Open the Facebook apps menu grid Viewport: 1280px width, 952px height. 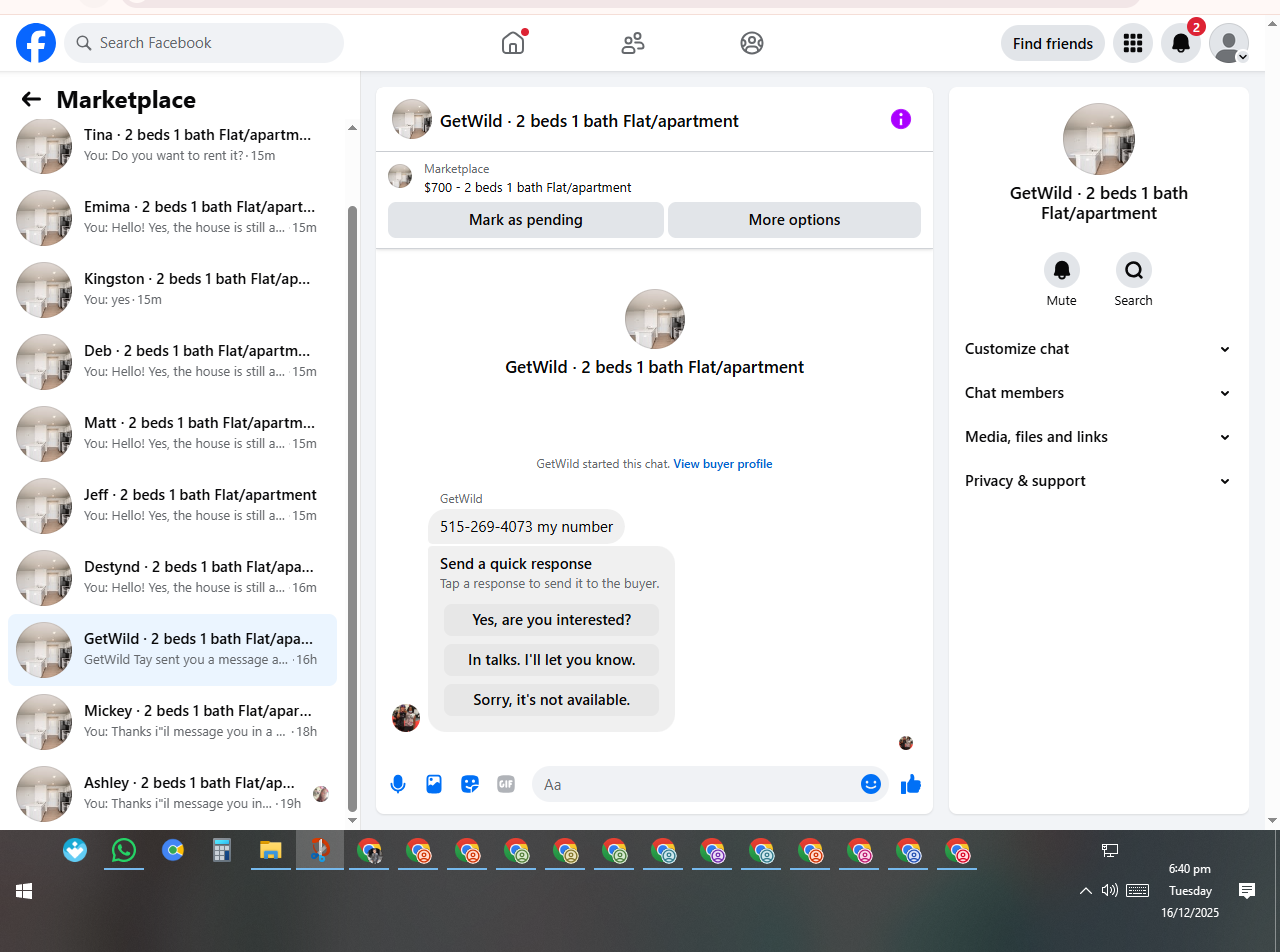click(1133, 43)
